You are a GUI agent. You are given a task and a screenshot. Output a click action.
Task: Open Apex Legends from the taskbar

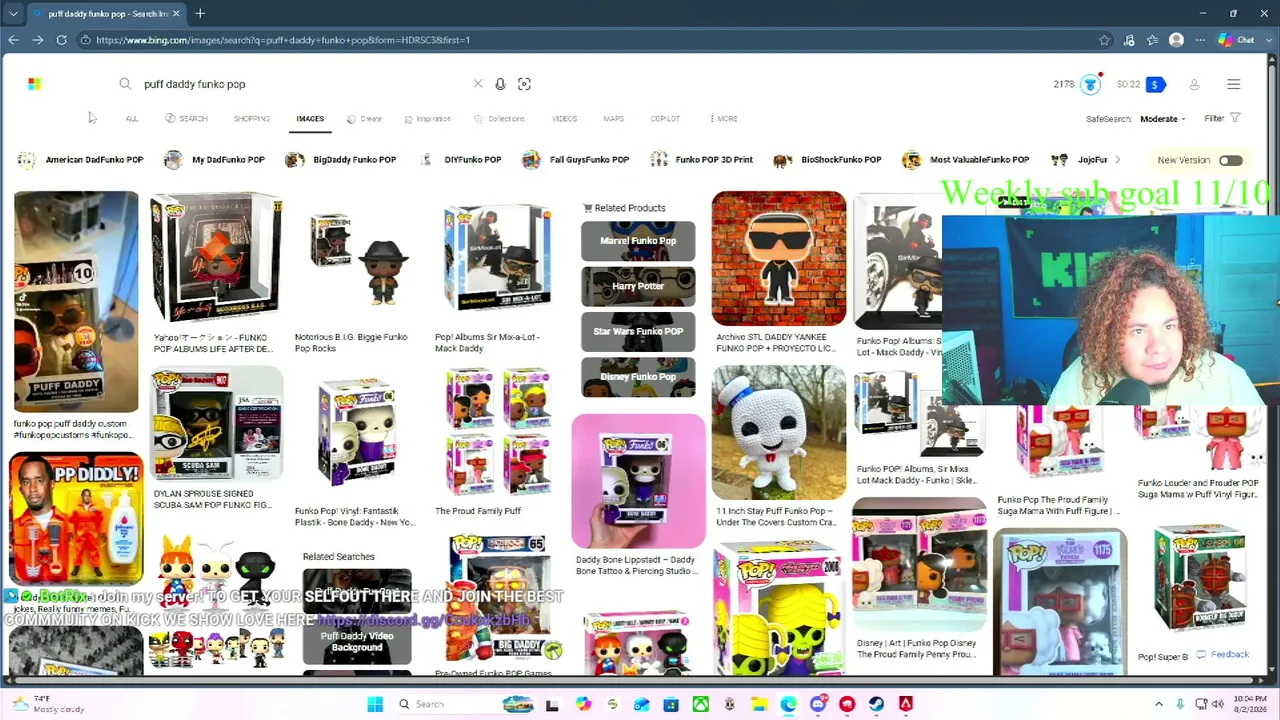906,704
